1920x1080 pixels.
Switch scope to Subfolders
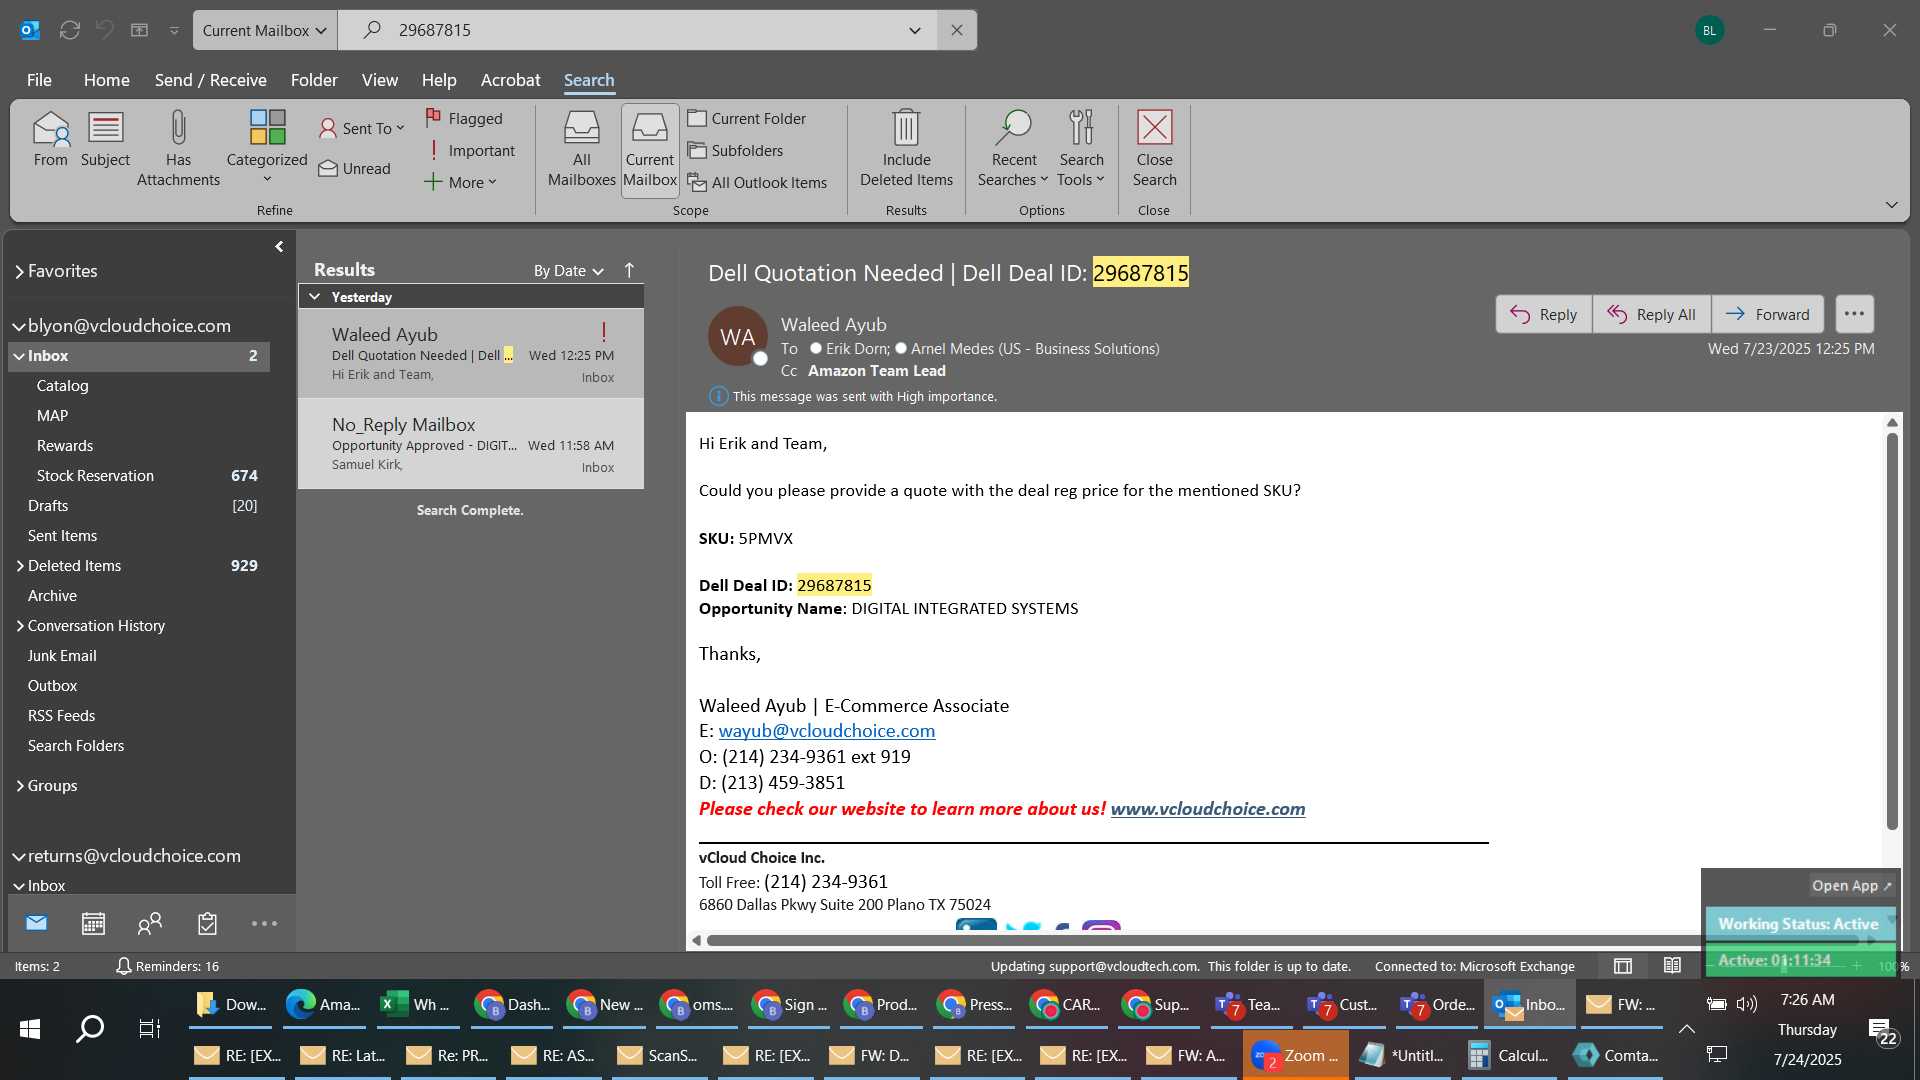pos(735,150)
